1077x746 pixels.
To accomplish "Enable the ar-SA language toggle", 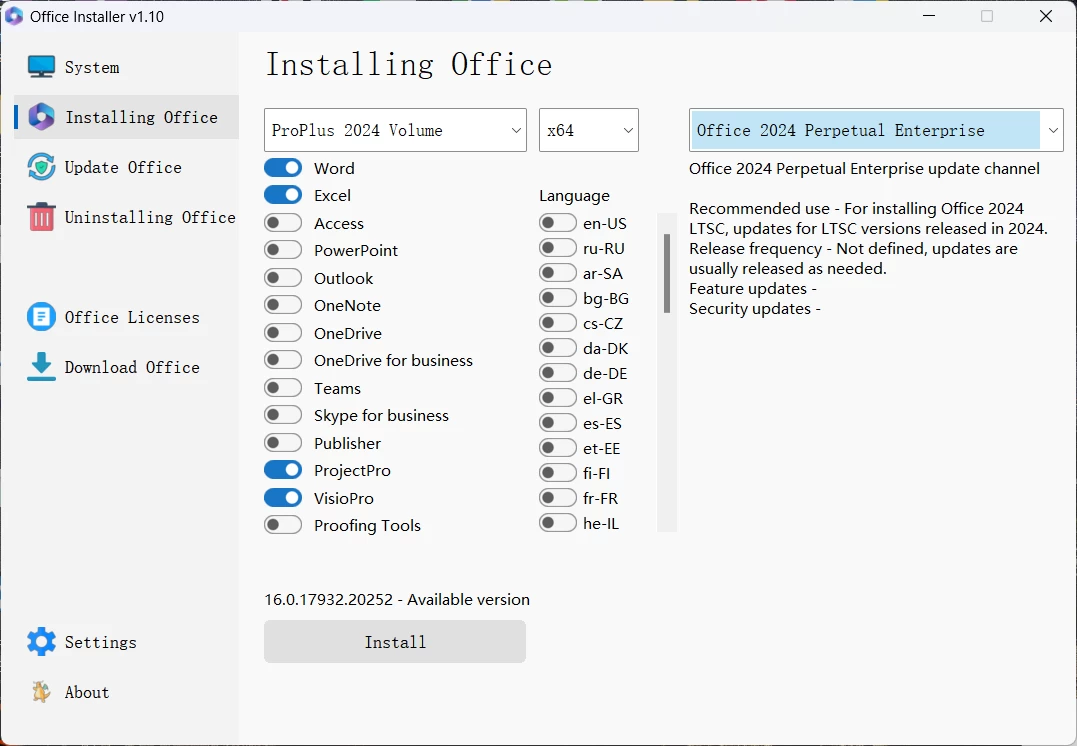I will (x=558, y=273).
